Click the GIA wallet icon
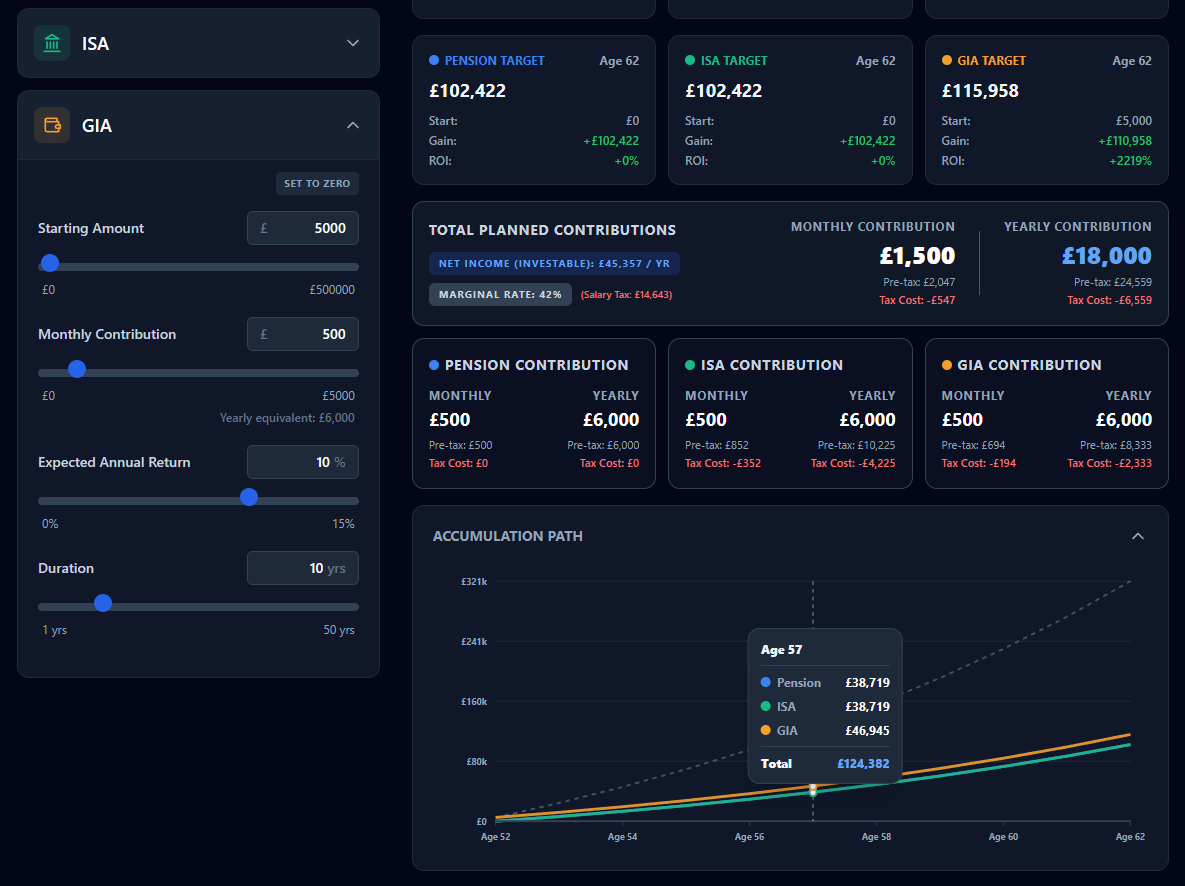 pyautogui.click(x=52, y=125)
